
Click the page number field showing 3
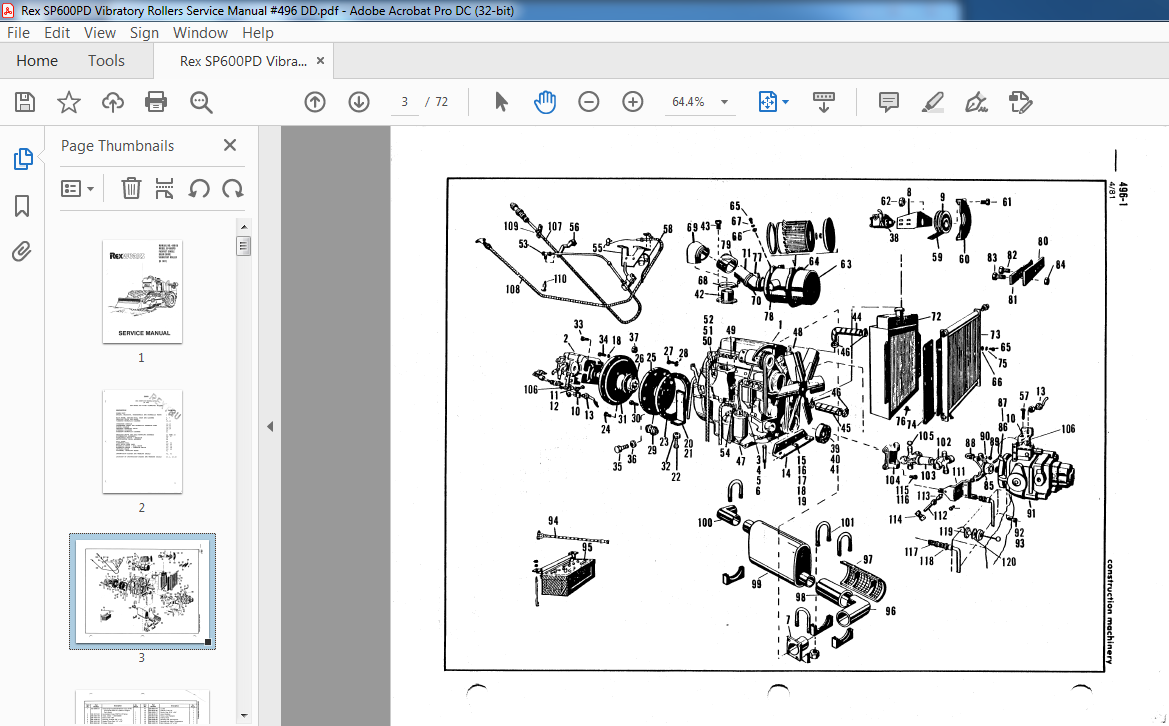(x=404, y=102)
